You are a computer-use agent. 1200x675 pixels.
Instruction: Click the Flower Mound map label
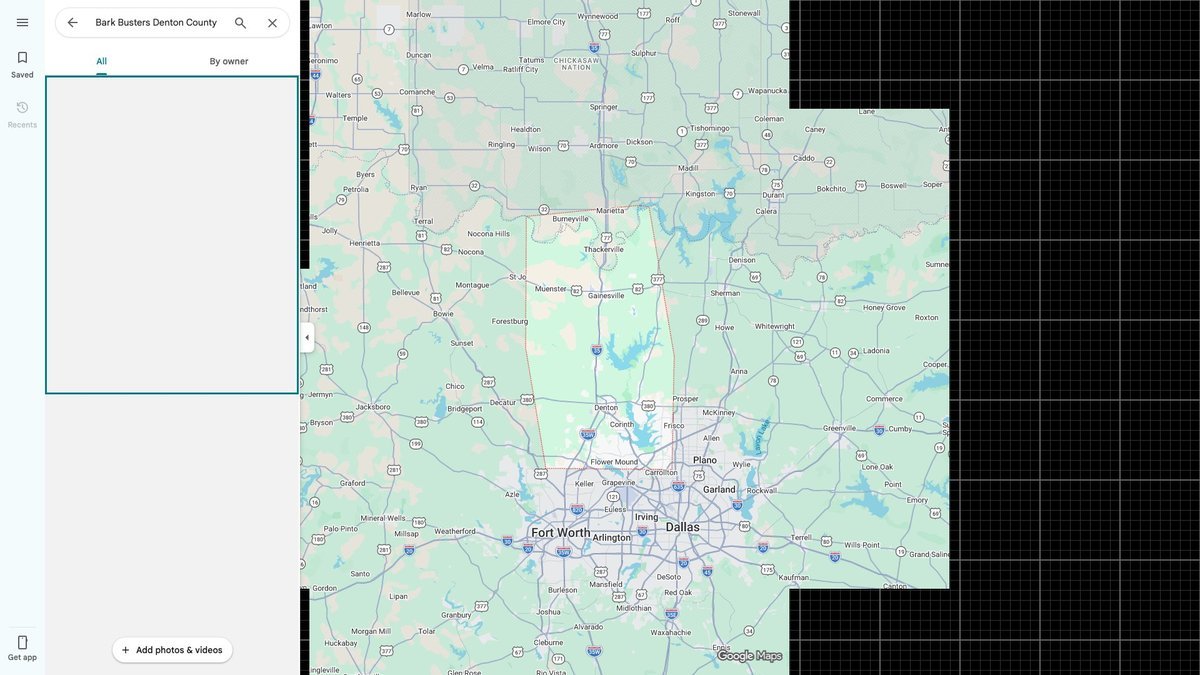[x=614, y=462]
